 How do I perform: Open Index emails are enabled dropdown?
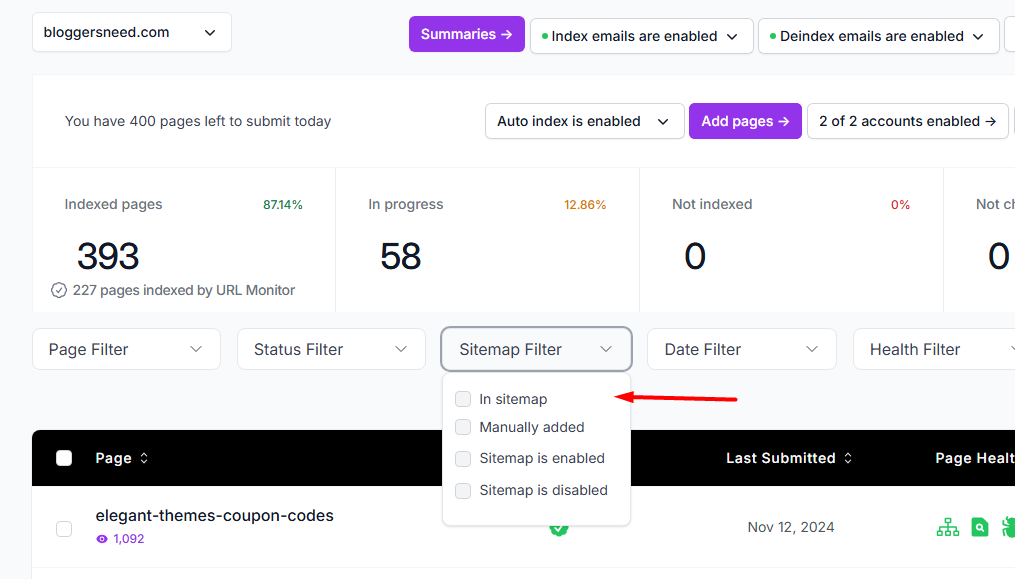coord(641,36)
